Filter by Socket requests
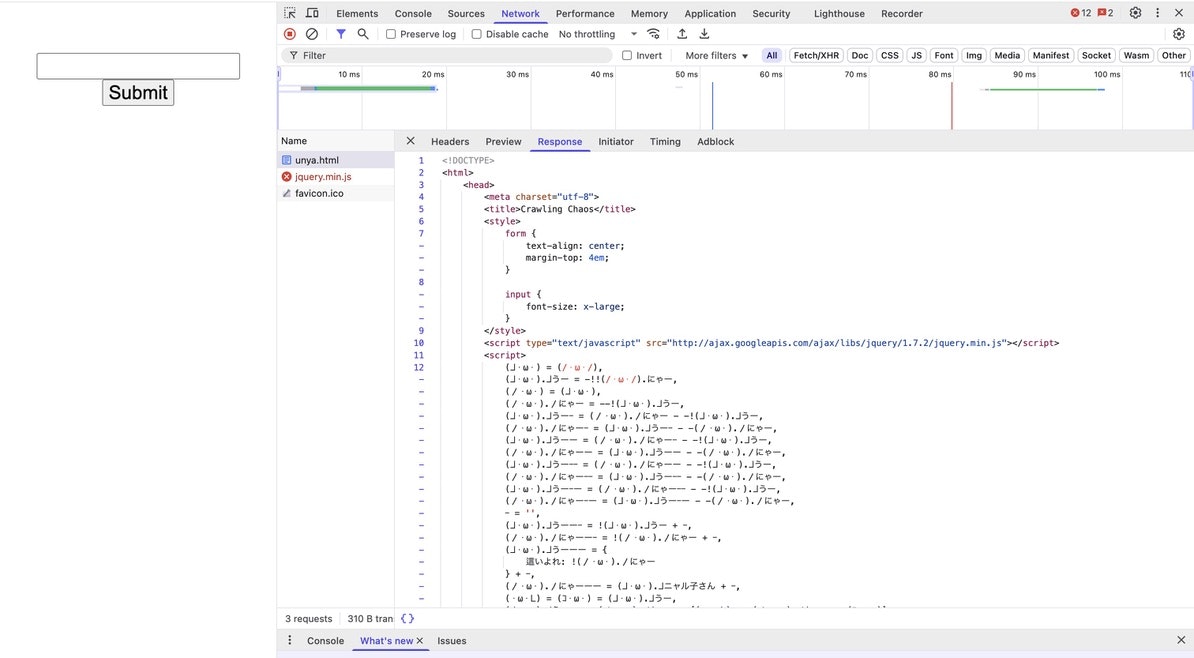 pyautogui.click(x=1097, y=56)
